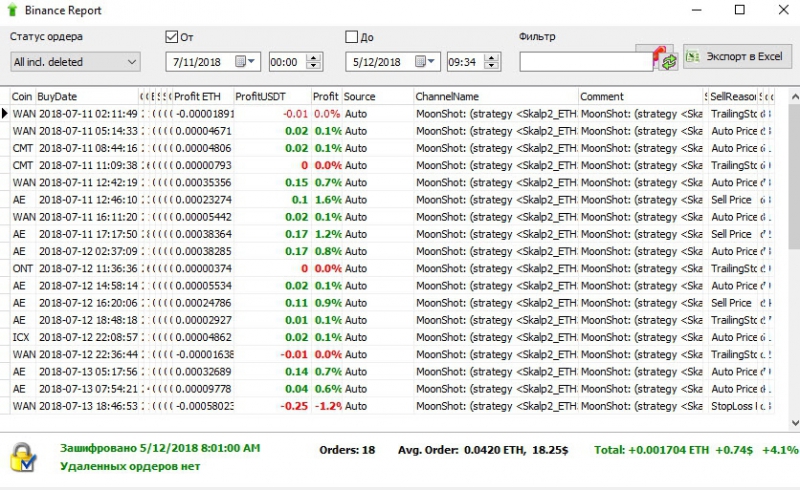Expand the 5/12/2018 date picker arrow
The width and height of the screenshot is (800, 490).
(431, 61)
